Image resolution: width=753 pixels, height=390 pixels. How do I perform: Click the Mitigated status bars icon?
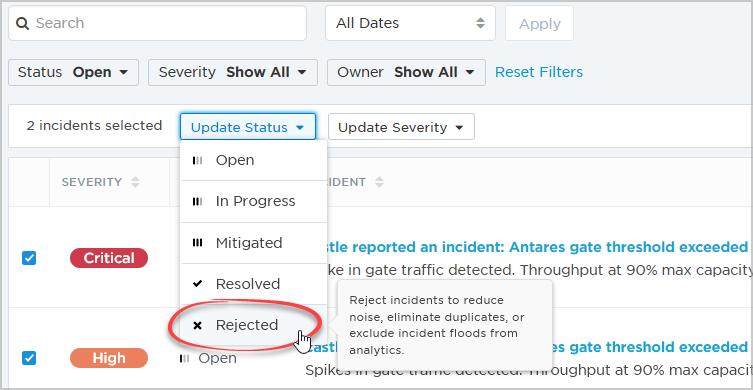(197, 243)
